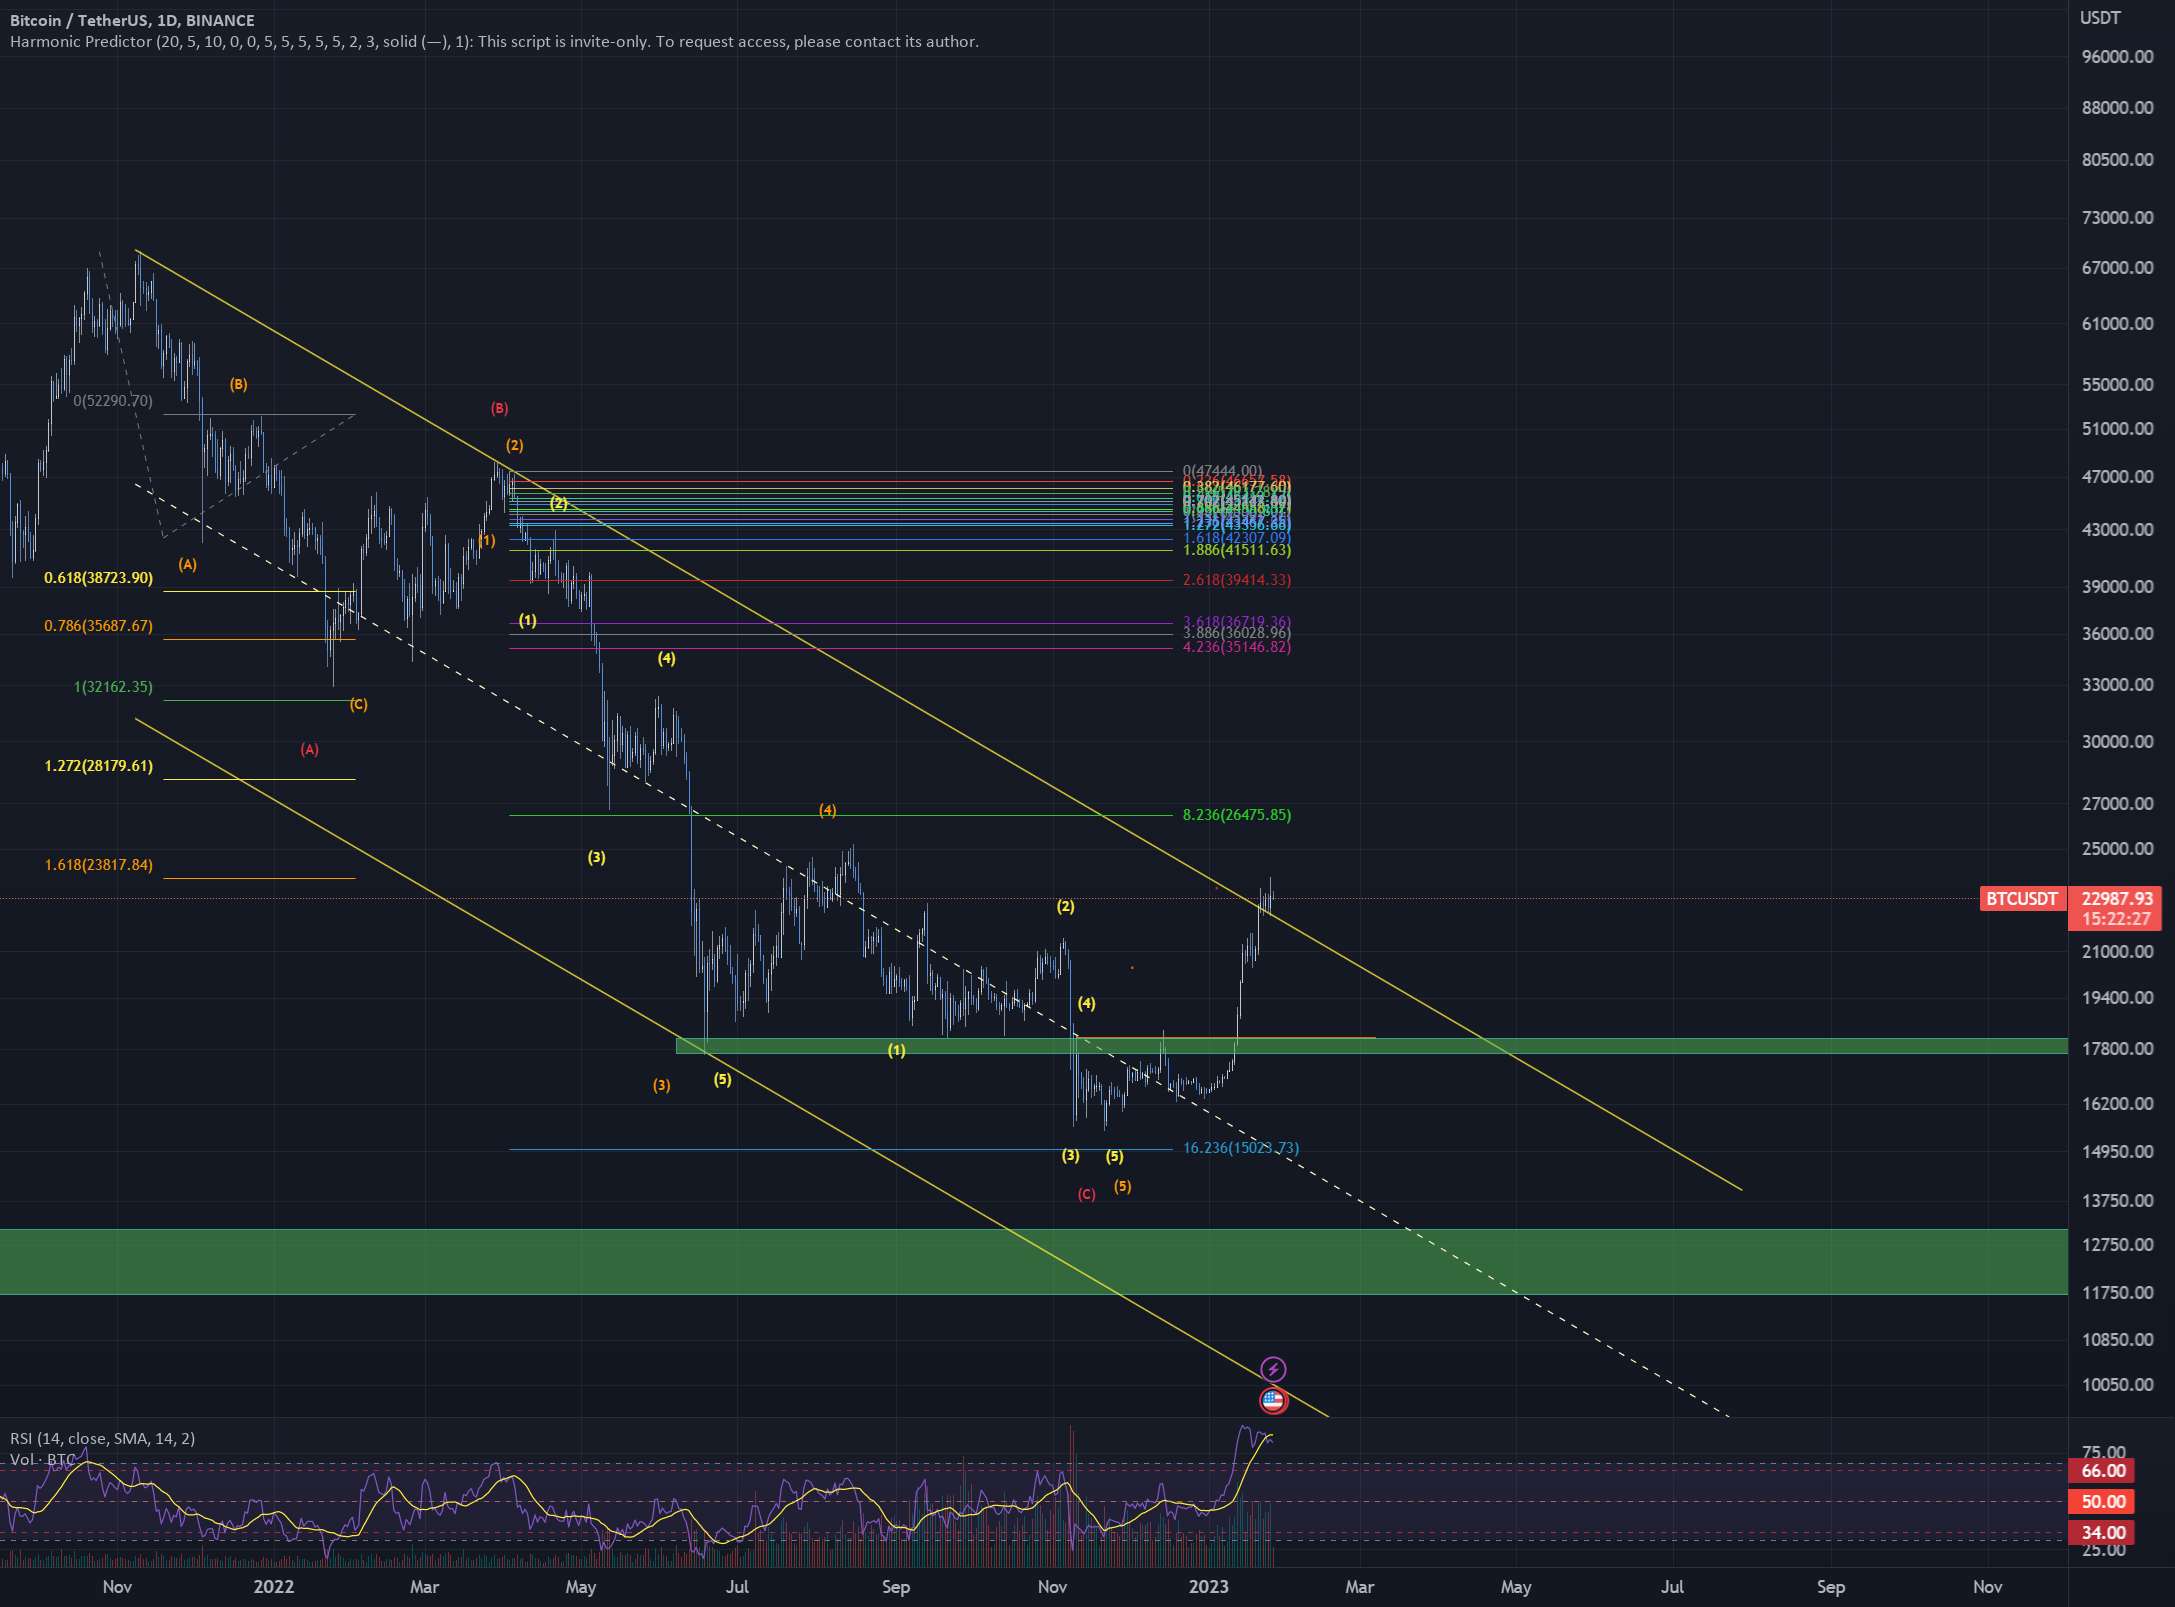This screenshot has height=1607, width=2175.
Task: Select the orange (4) wave label
Action: click(x=827, y=810)
